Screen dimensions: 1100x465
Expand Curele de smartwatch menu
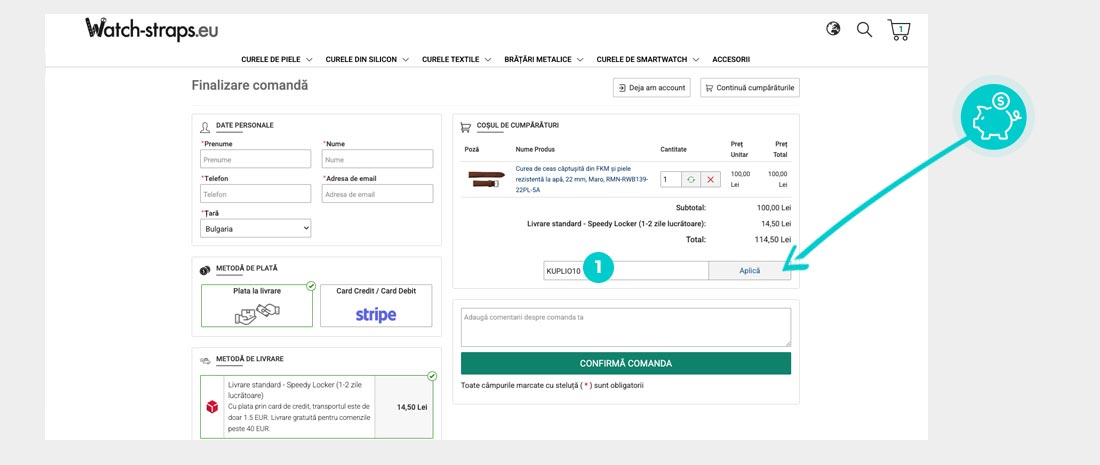point(647,60)
